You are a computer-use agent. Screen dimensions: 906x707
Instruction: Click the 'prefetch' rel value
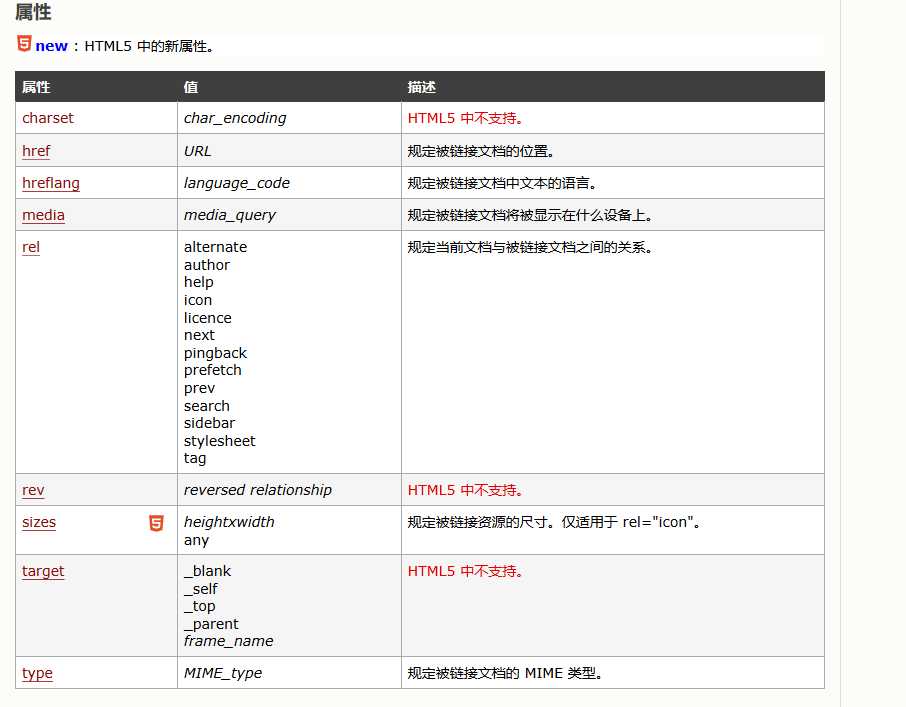click(x=212, y=370)
